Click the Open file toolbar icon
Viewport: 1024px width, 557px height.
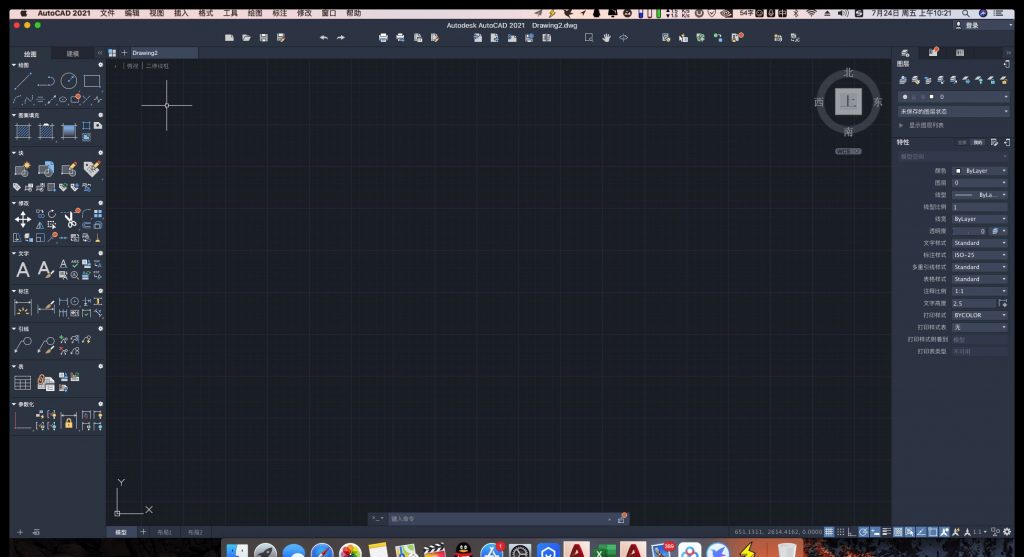246,38
